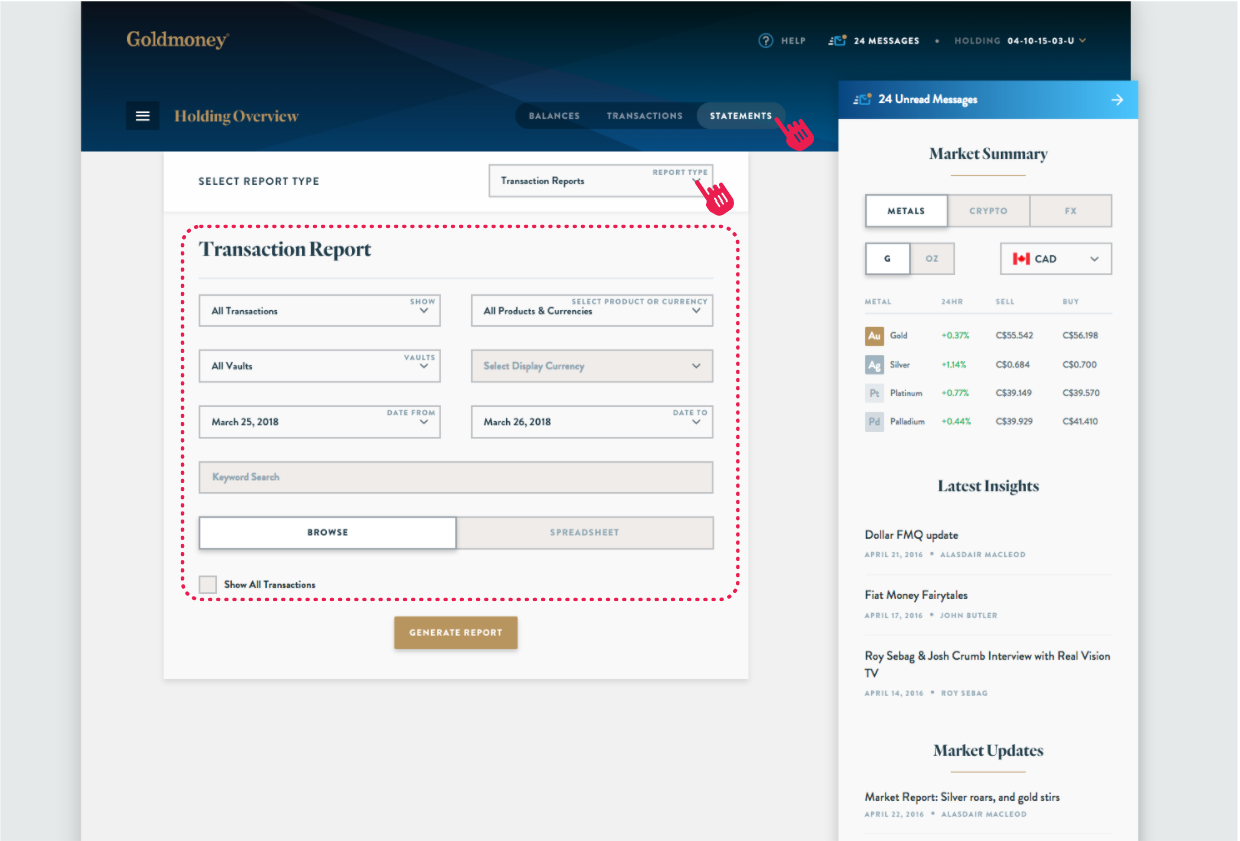Click the Platinum Pt metal icon
This screenshot has height=841, width=1240.
point(875,393)
